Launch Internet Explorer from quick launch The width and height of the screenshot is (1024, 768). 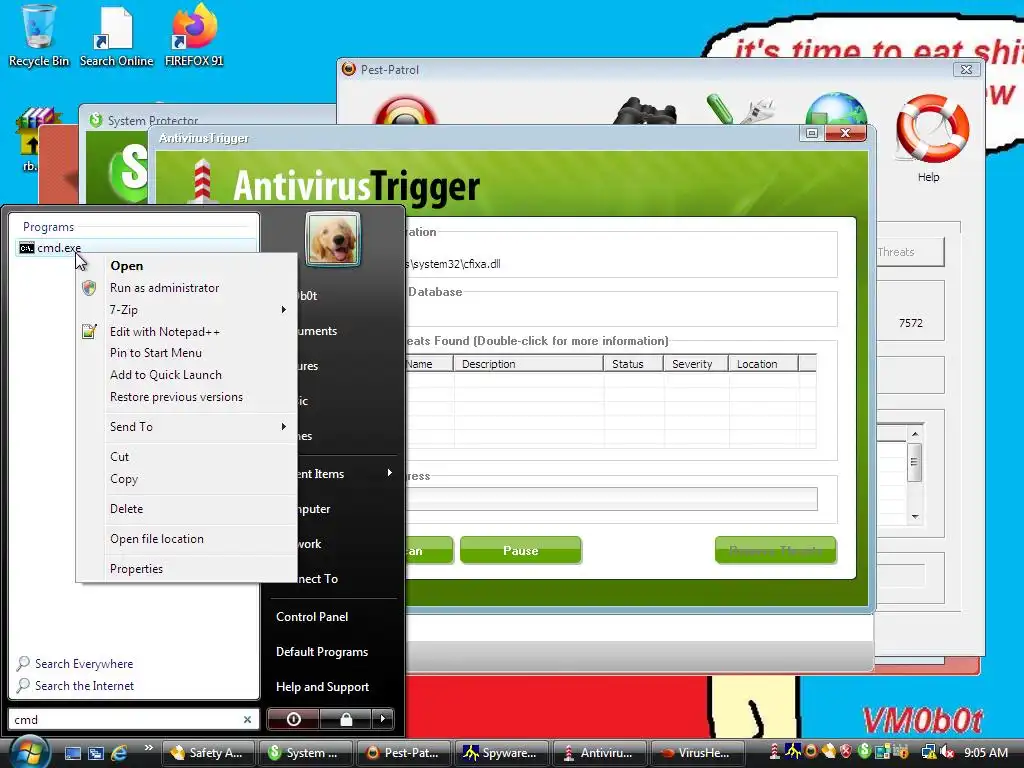(119, 753)
